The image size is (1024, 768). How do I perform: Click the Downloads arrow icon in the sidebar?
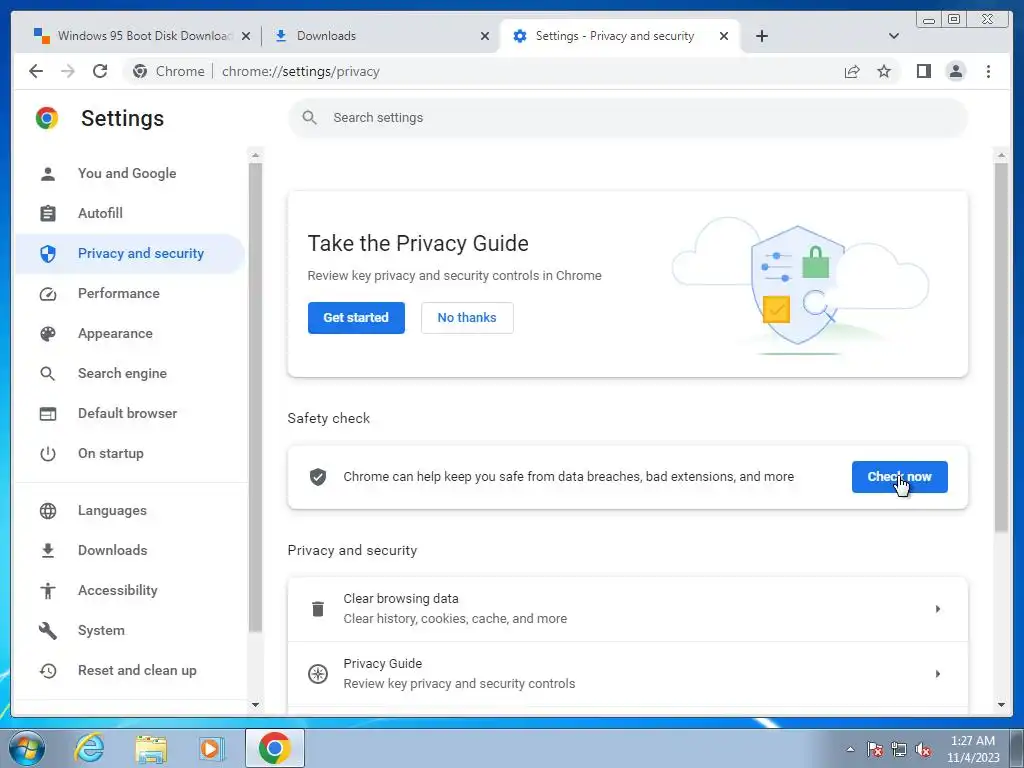click(x=48, y=551)
